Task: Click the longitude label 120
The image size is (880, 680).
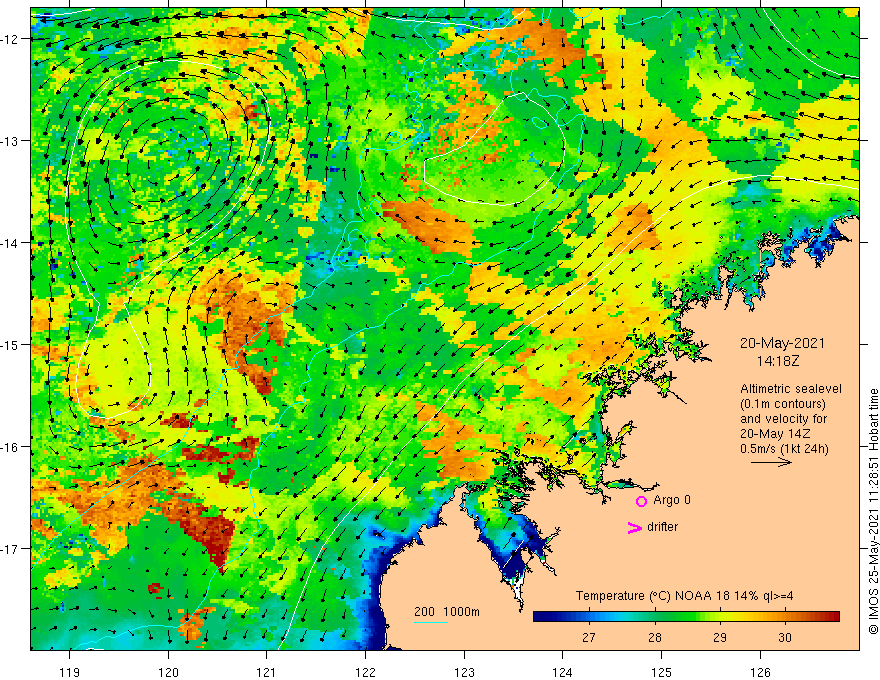Action: click(168, 672)
